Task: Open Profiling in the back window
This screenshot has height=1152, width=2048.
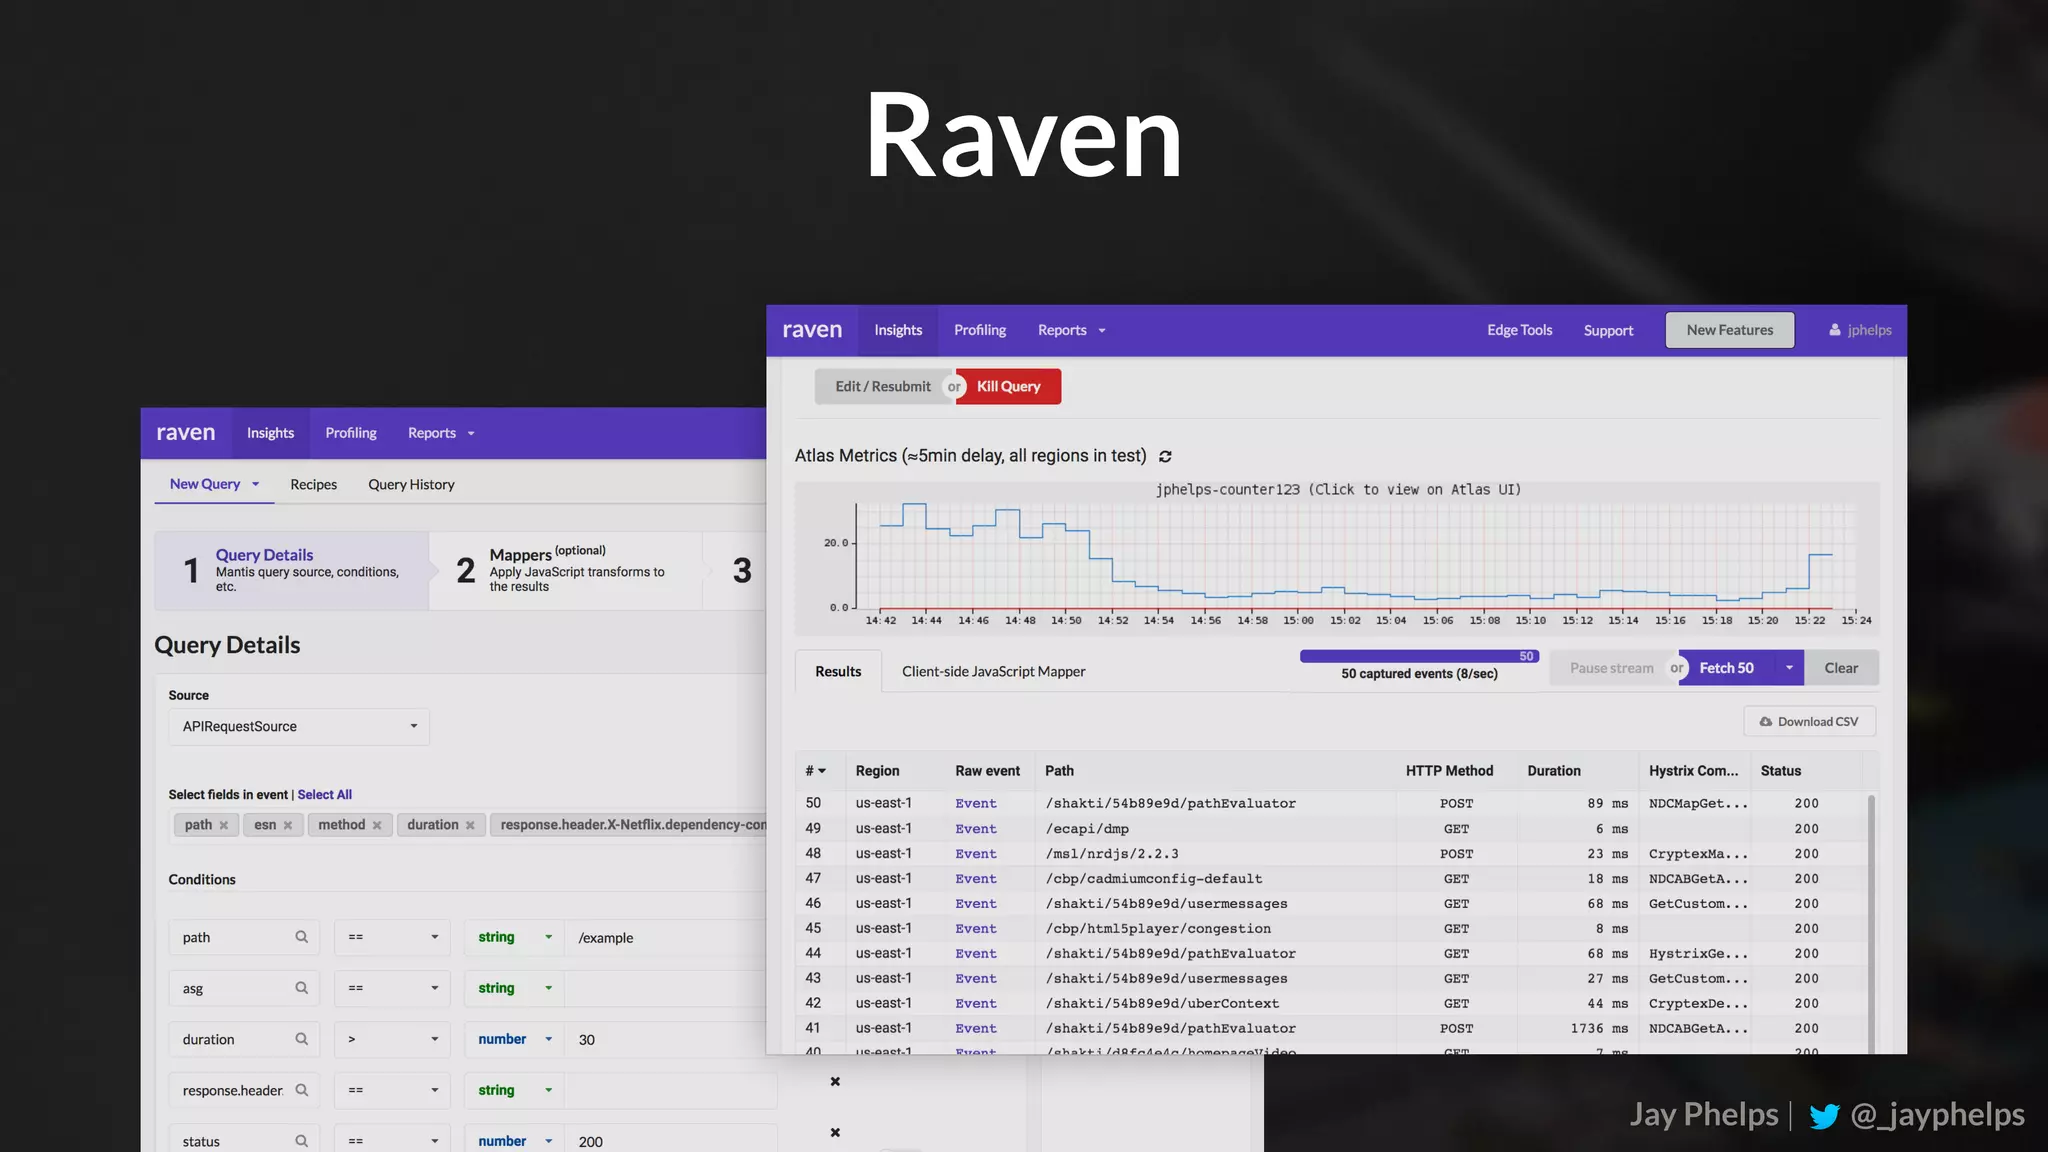Action: 351,433
